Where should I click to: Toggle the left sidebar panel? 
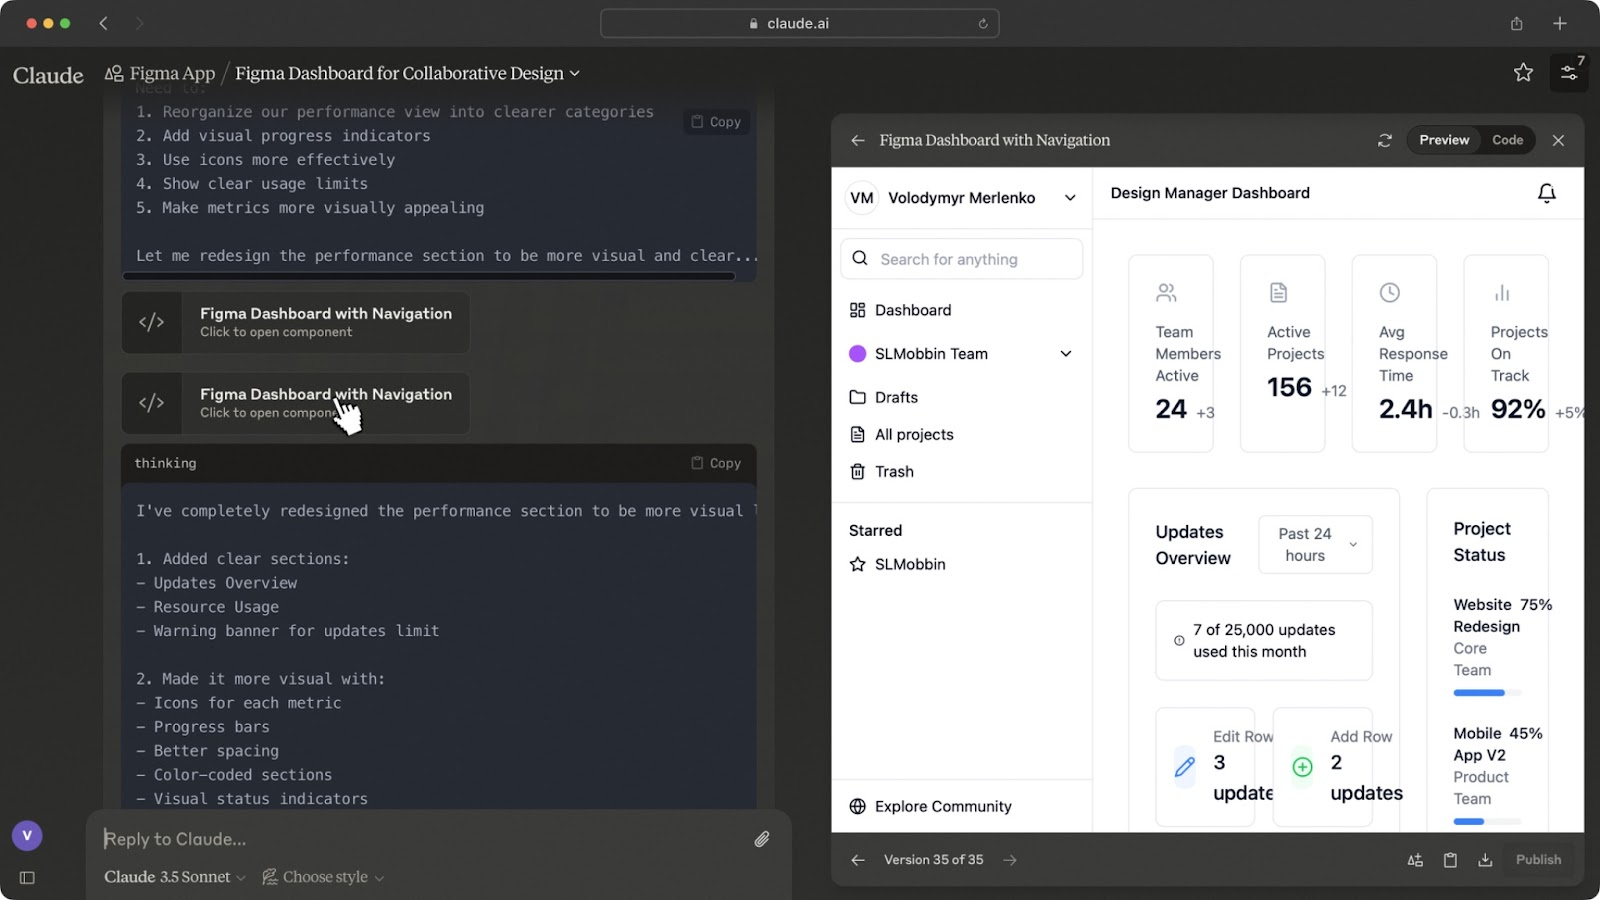pyautogui.click(x=27, y=878)
